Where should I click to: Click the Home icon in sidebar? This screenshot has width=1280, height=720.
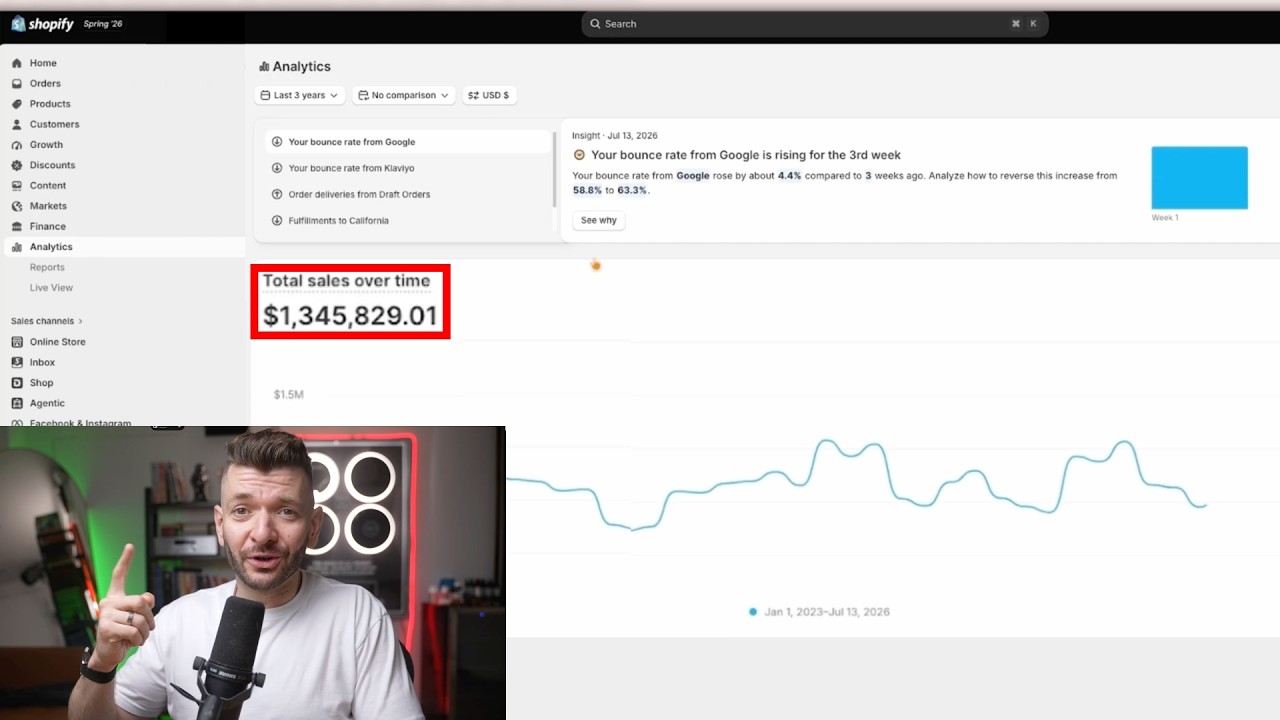pyautogui.click(x=17, y=63)
